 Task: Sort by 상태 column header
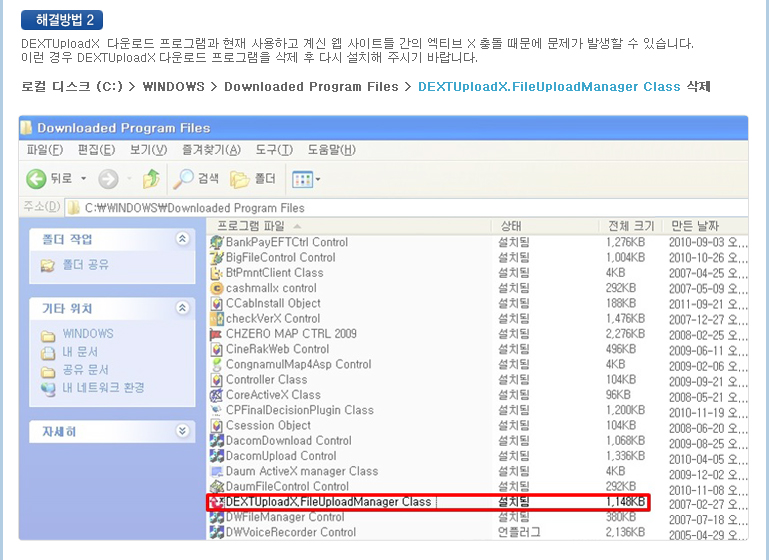pos(545,226)
